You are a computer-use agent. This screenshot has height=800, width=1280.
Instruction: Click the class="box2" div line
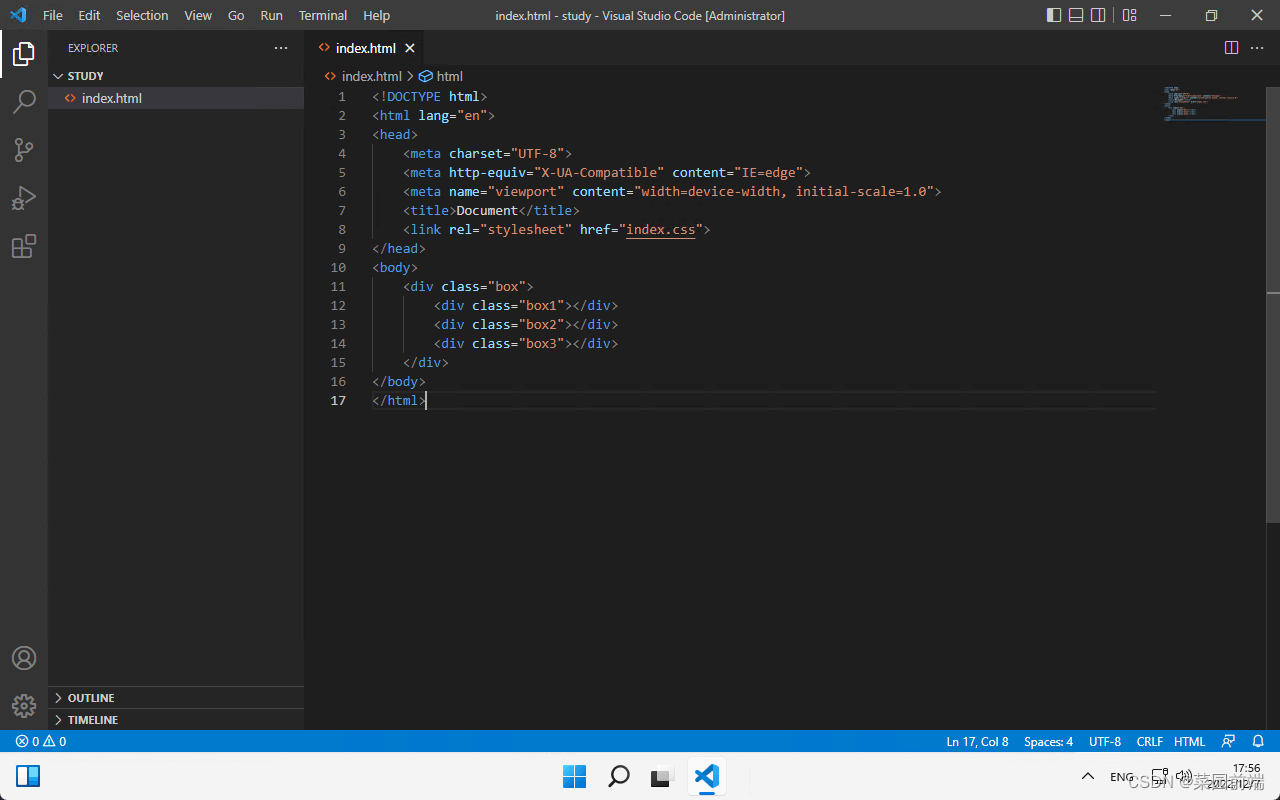(x=526, y=324)
